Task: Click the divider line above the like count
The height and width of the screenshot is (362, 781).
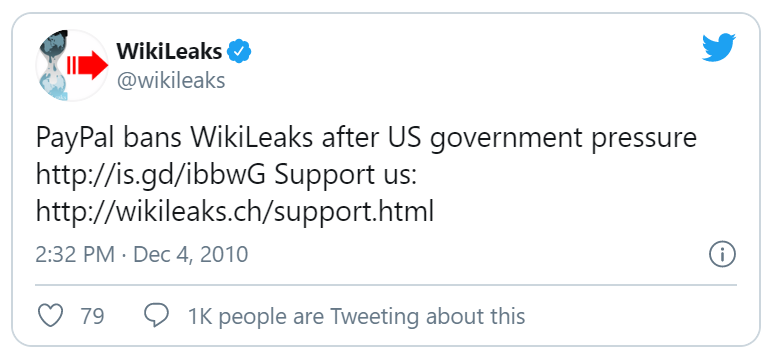Action: 386,285
